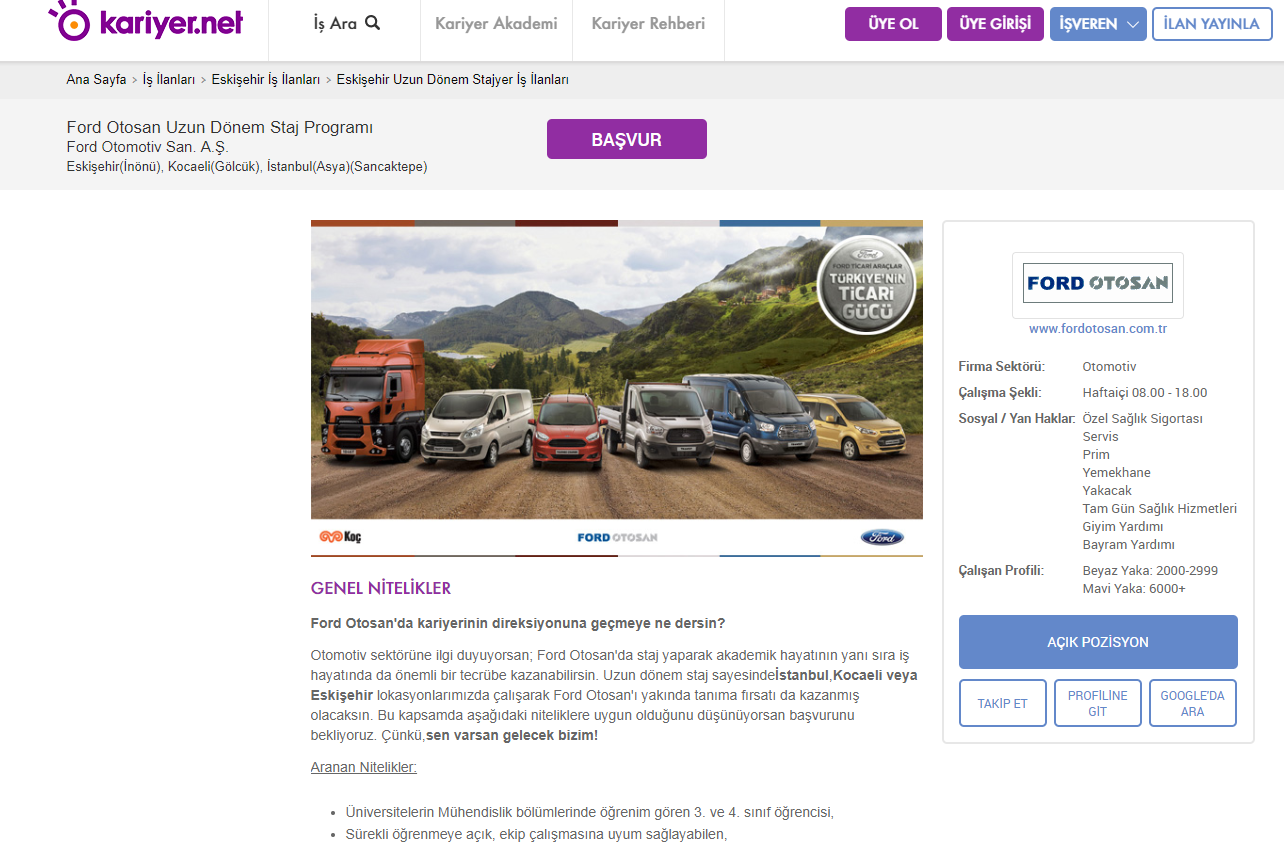This screenshot has height=848, width=1284.
Task: Click the Prim benefit entry
Action: (x=1096, y=455)
